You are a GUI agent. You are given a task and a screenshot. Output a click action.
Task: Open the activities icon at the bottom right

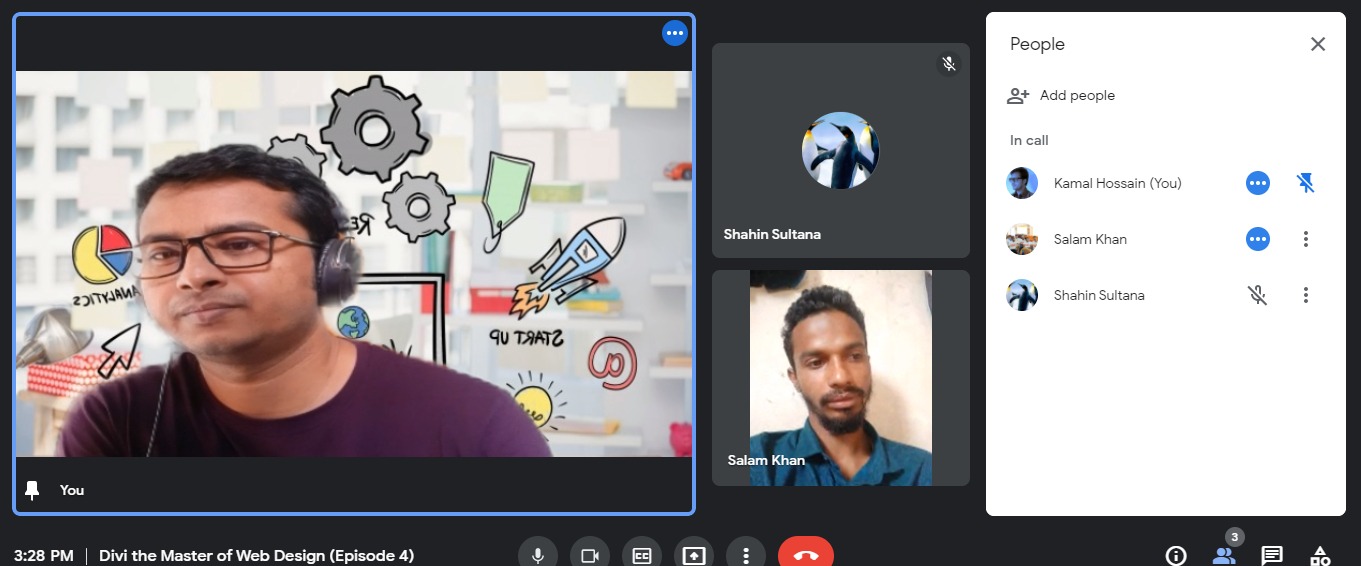point(1320,555)
